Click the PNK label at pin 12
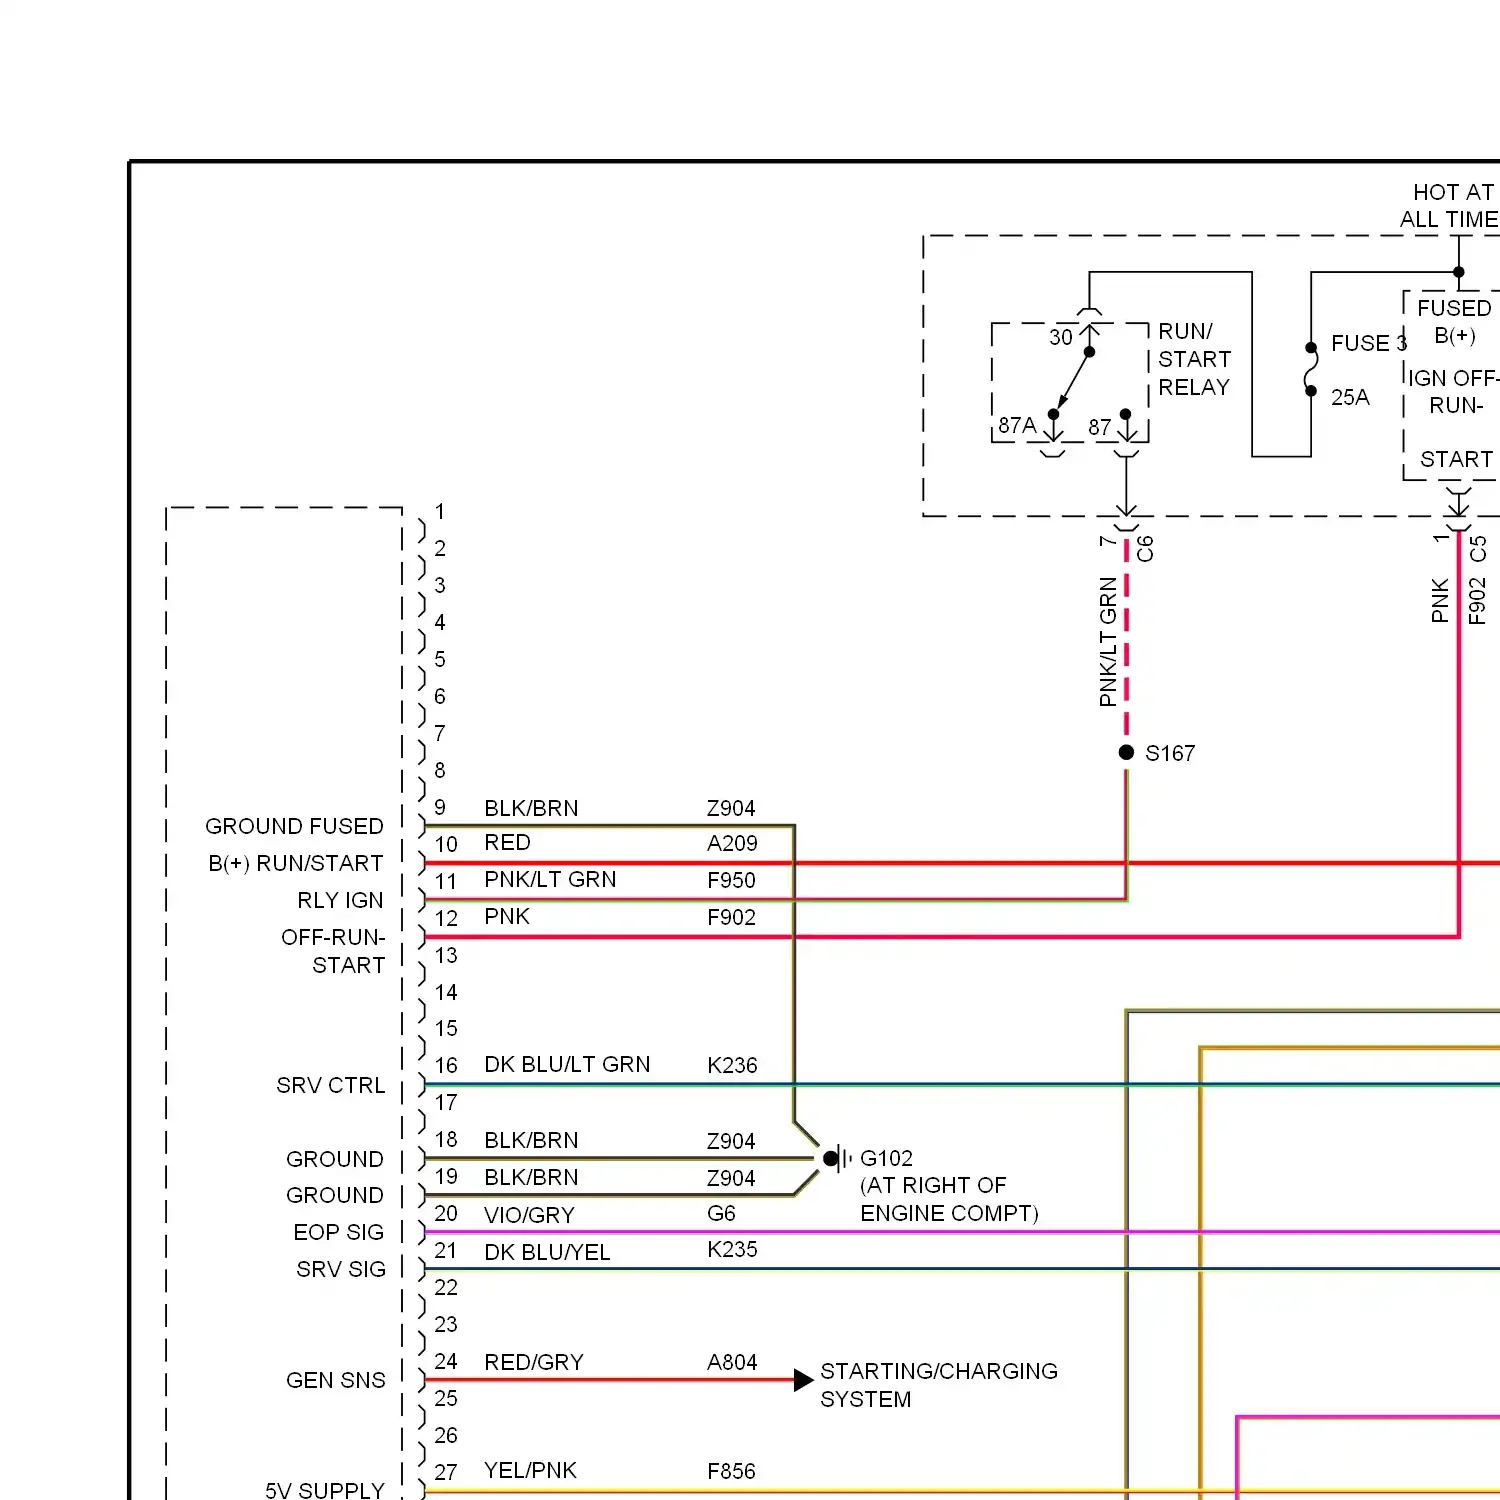 tap(507, 916)
